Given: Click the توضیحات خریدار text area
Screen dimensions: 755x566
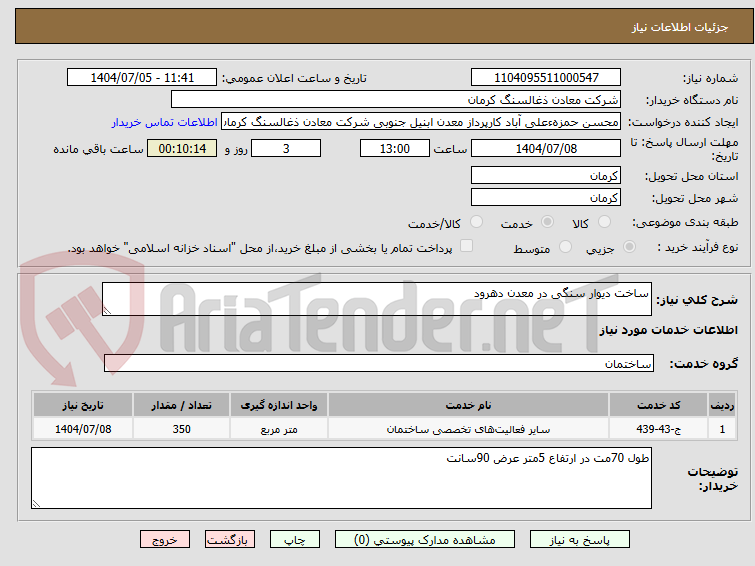Looking at the screenshot, I should tap(341, 478).
